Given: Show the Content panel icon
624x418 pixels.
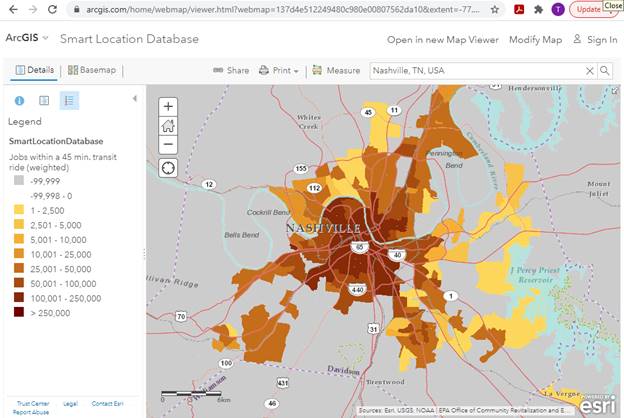Looking at the screenshot, I should [x=44, y=100].
